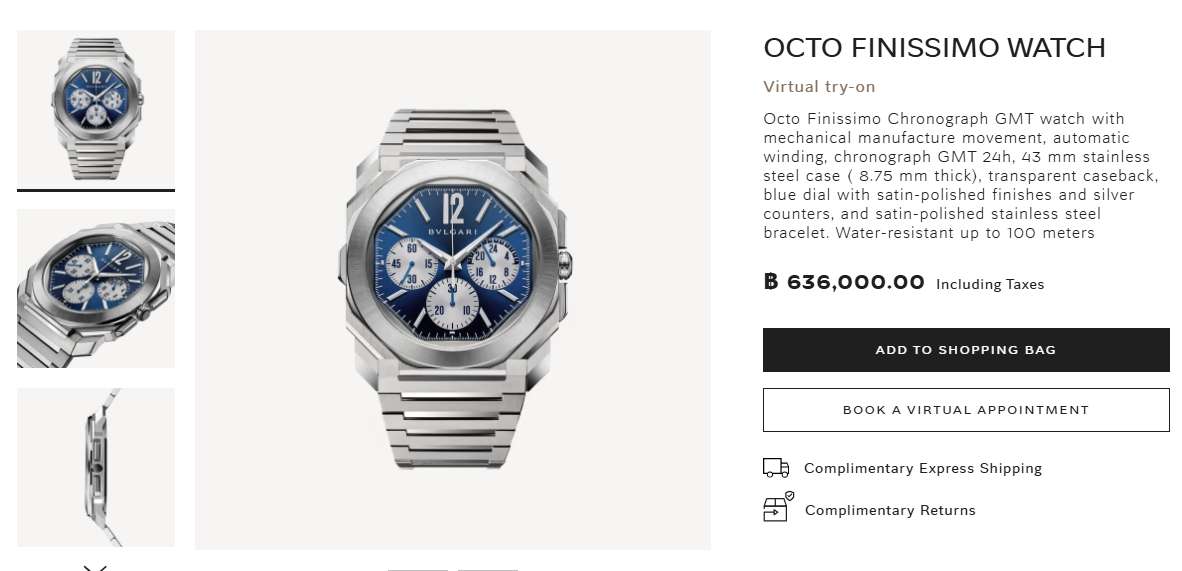Screen dimensions: 1182x571
Task: Click the returns box icon
Action: pyautogui.click(x=777, y=508)
